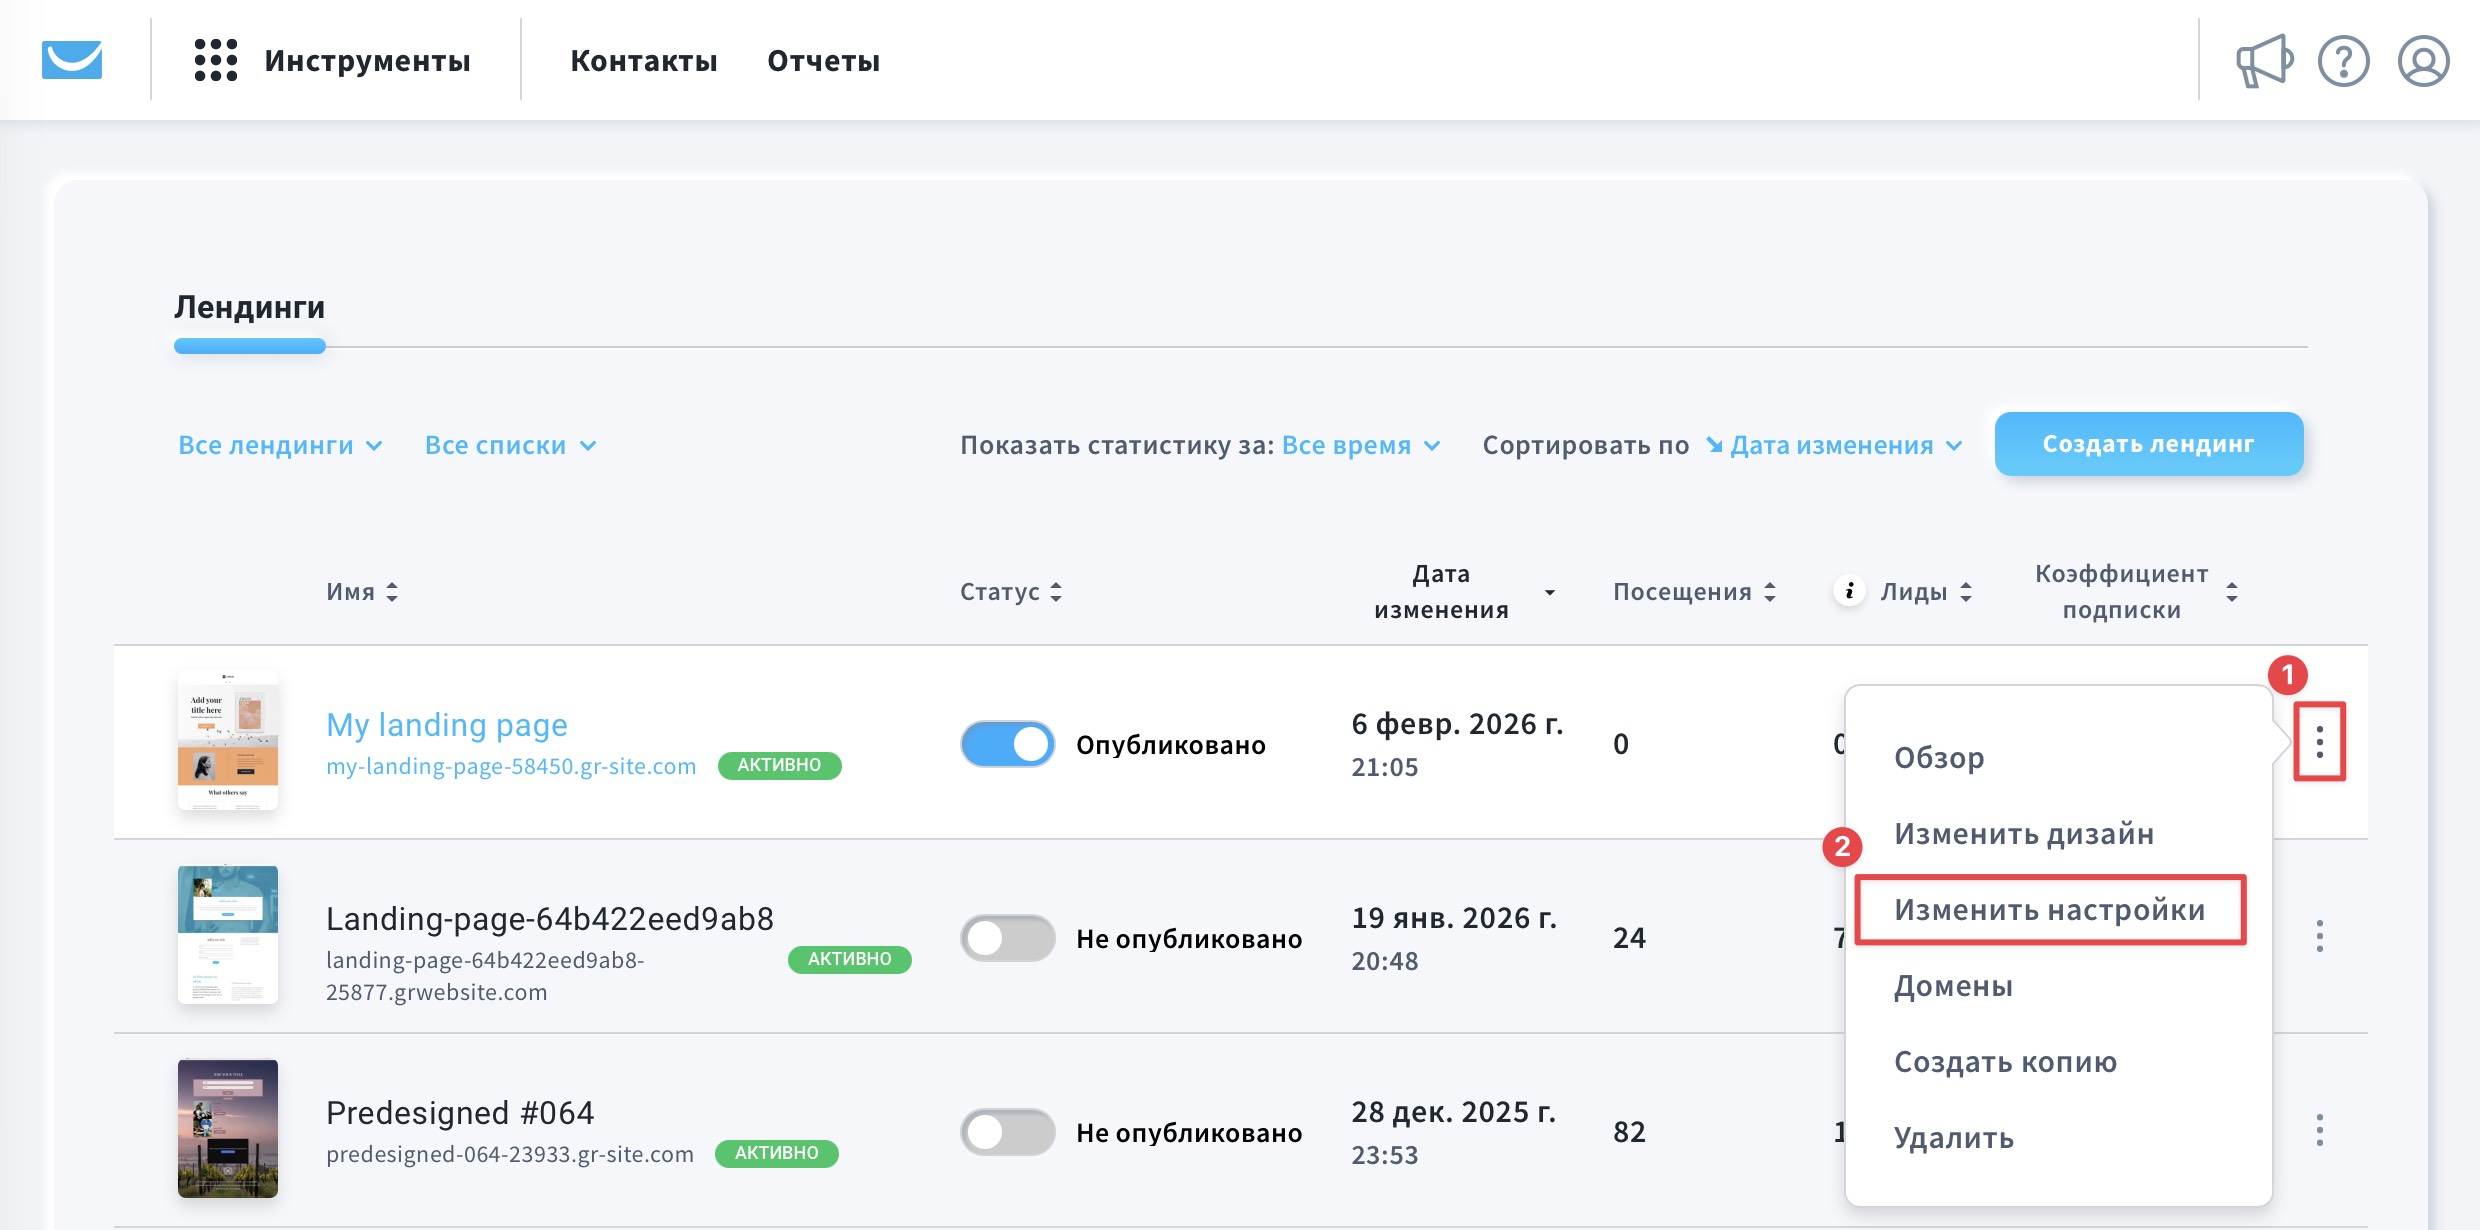The height and width of the screenshot is (1230, 2480).
Task: Open the Все время statistics dropdown
Action: 1360,445
